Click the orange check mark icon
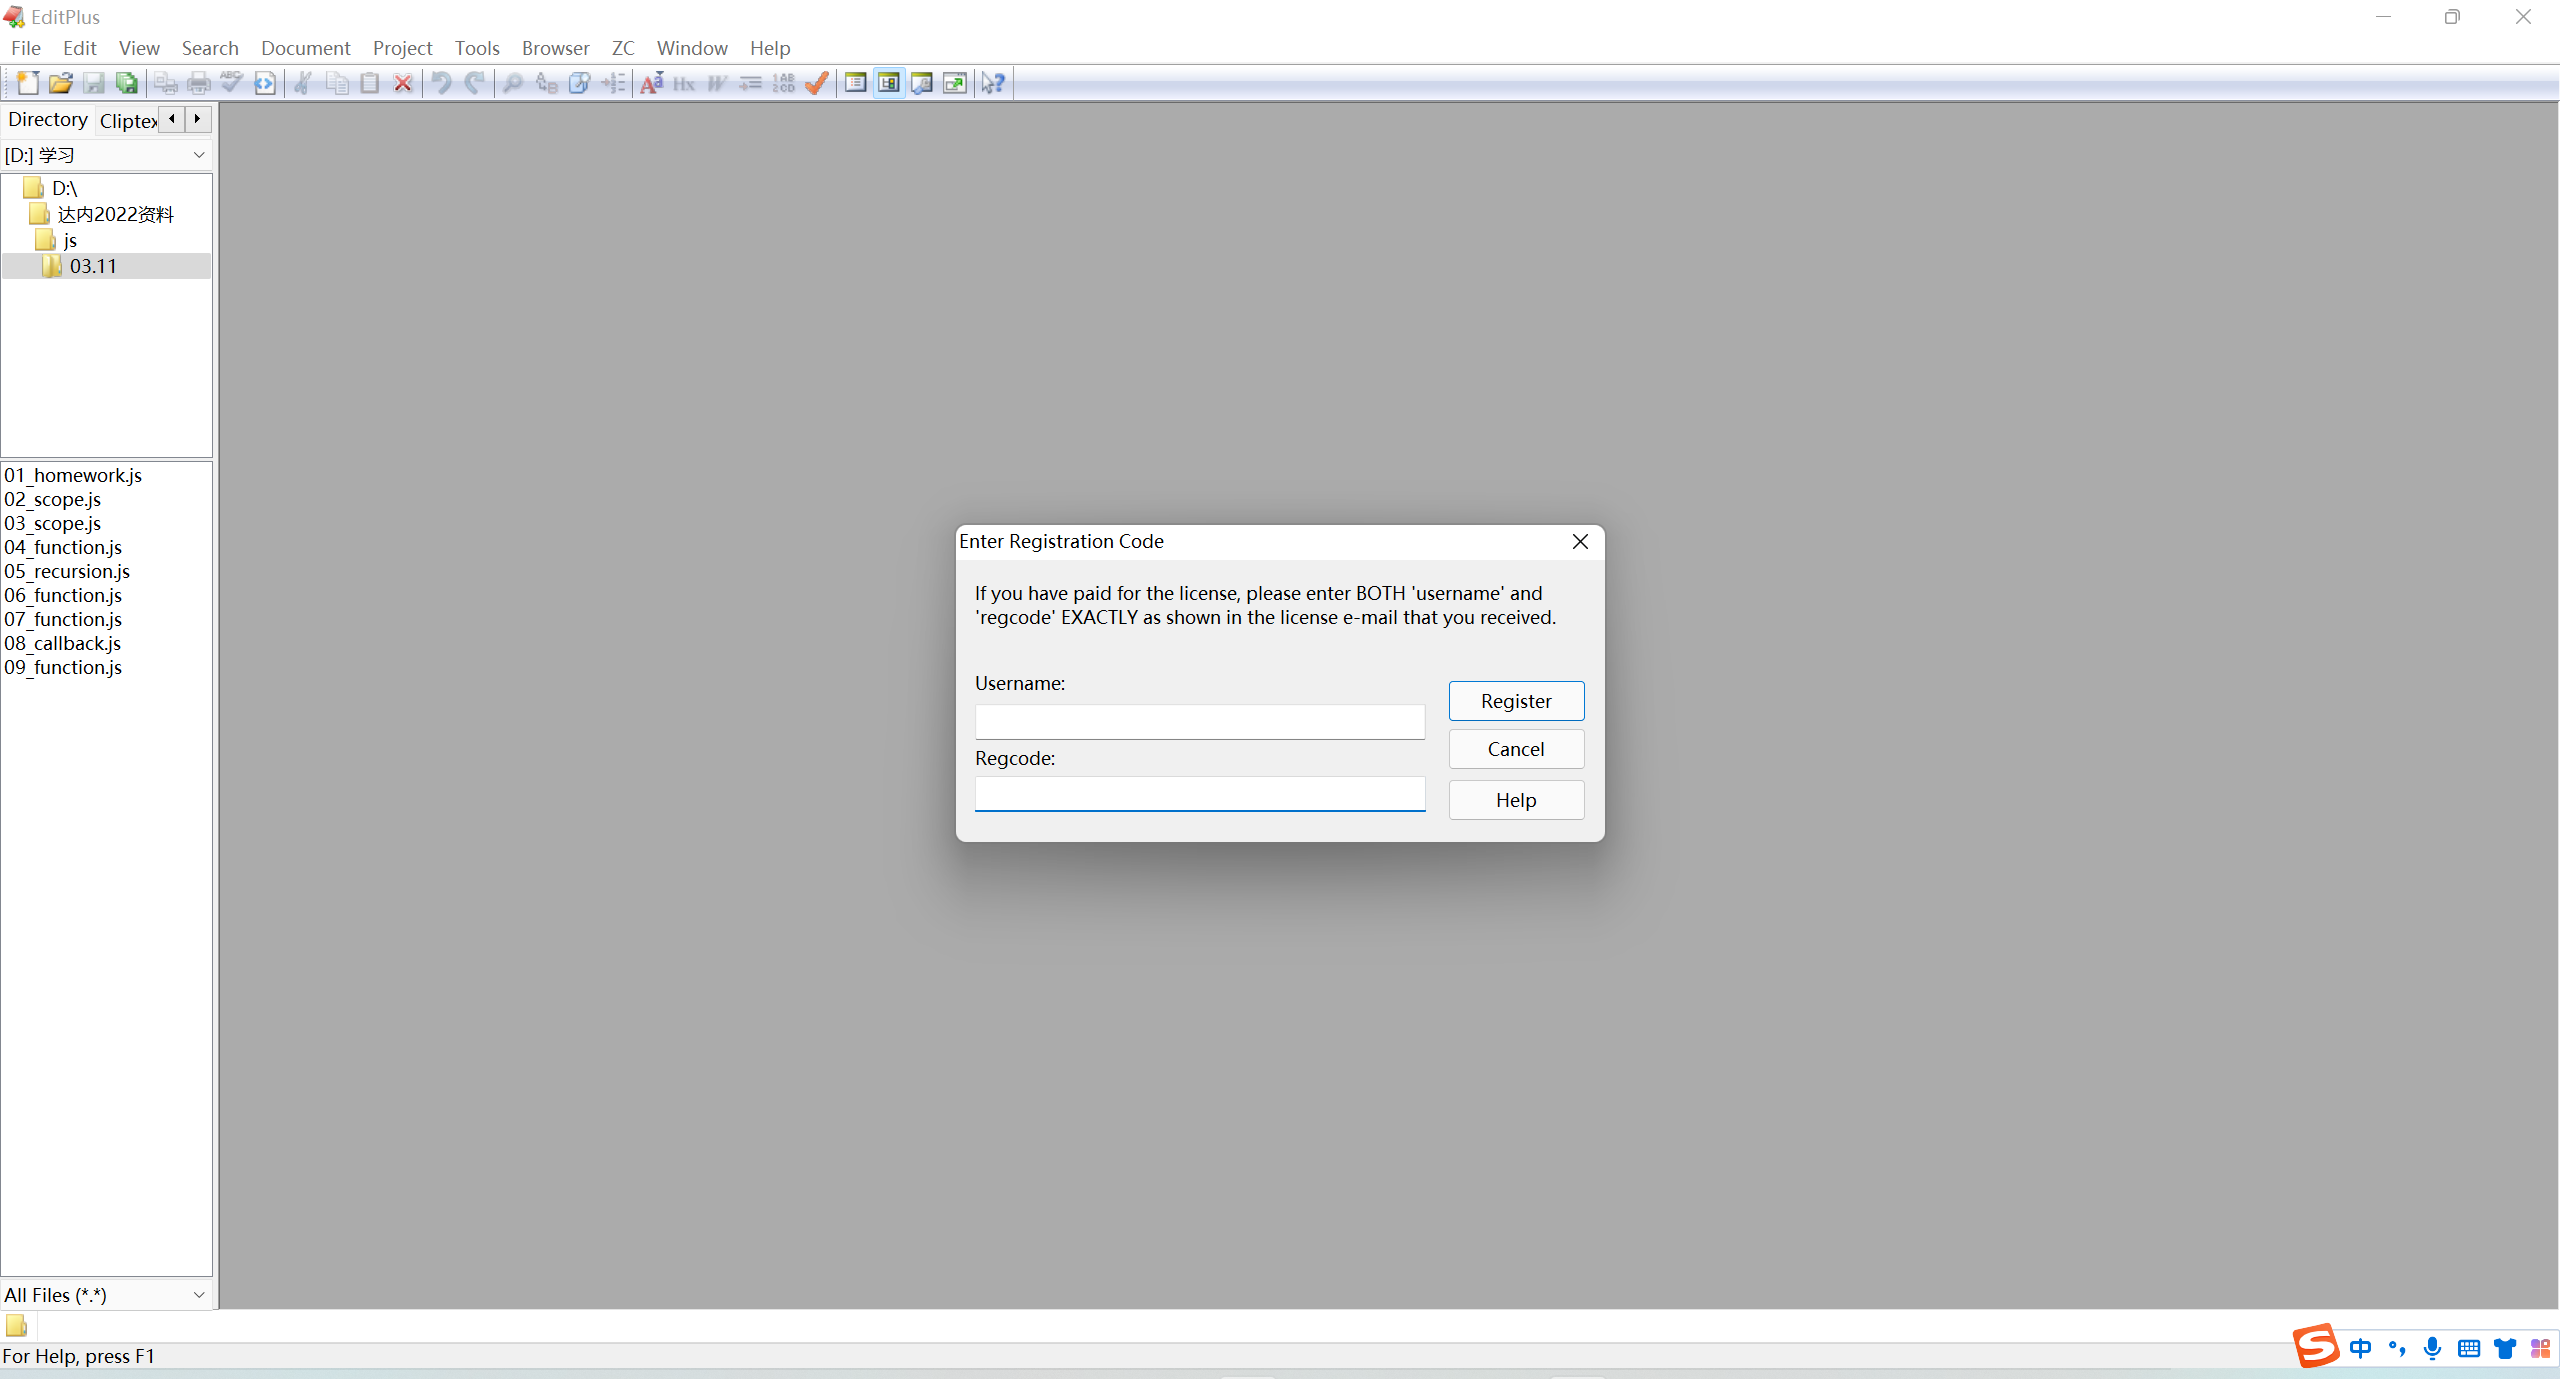 coord(817,83)
